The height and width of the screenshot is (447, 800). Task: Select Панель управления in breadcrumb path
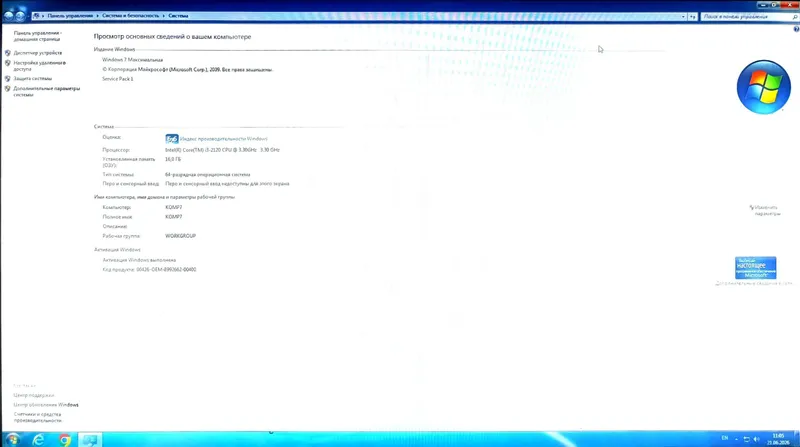pos(70,16)
